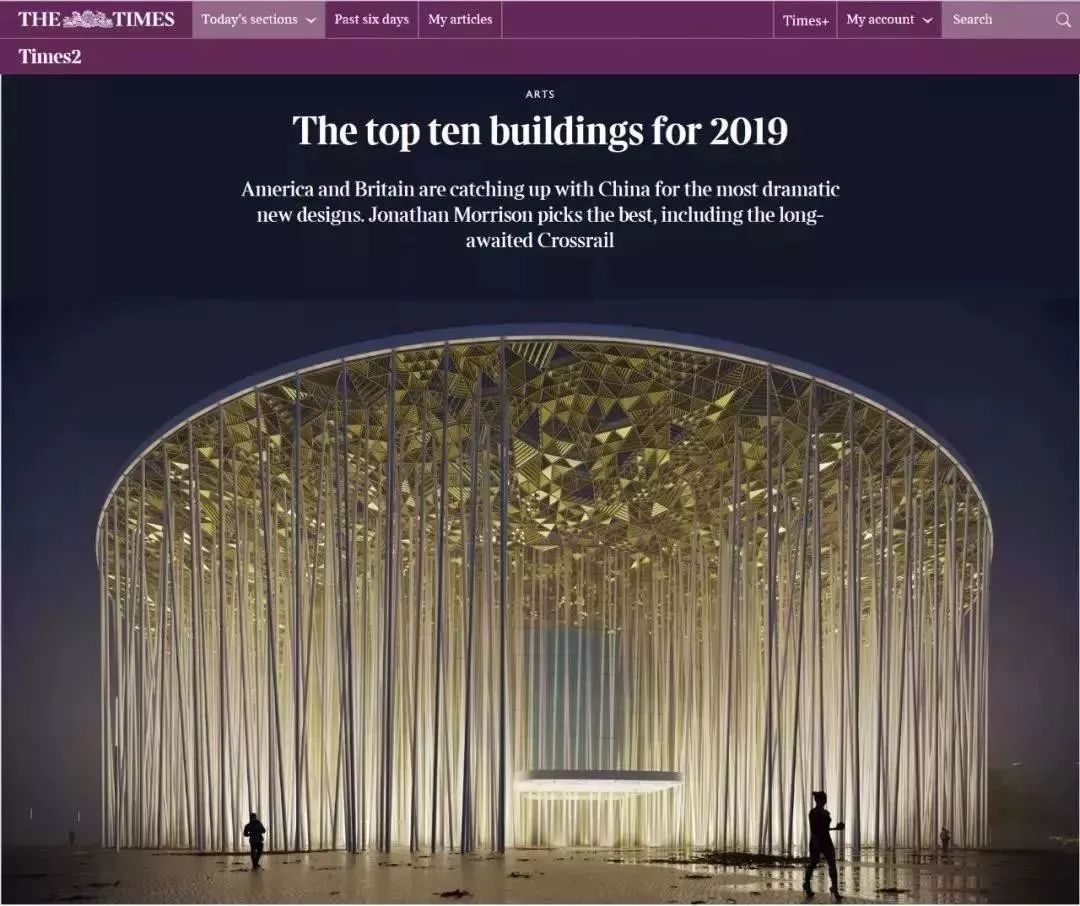1080x906 pixels.
Task: Open the My account dropdown
Action: pos(888,20)
